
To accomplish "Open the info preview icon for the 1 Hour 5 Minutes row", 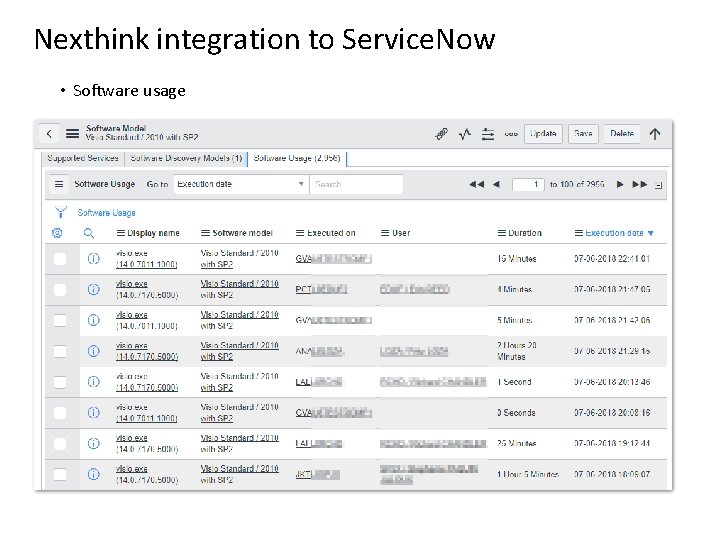I will pyautogui.click(x=94, y=474).
